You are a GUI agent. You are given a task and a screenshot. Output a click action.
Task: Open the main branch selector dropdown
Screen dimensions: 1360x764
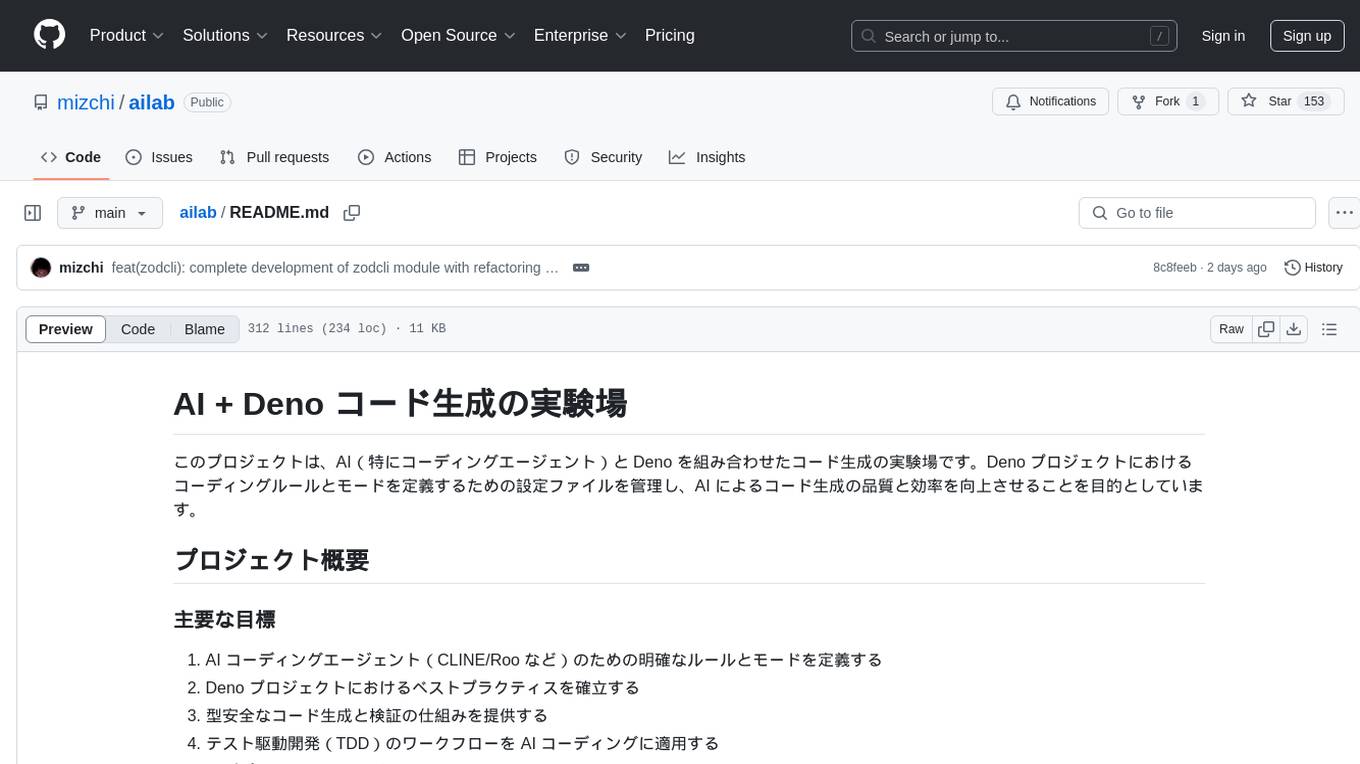tap(110, 213)
